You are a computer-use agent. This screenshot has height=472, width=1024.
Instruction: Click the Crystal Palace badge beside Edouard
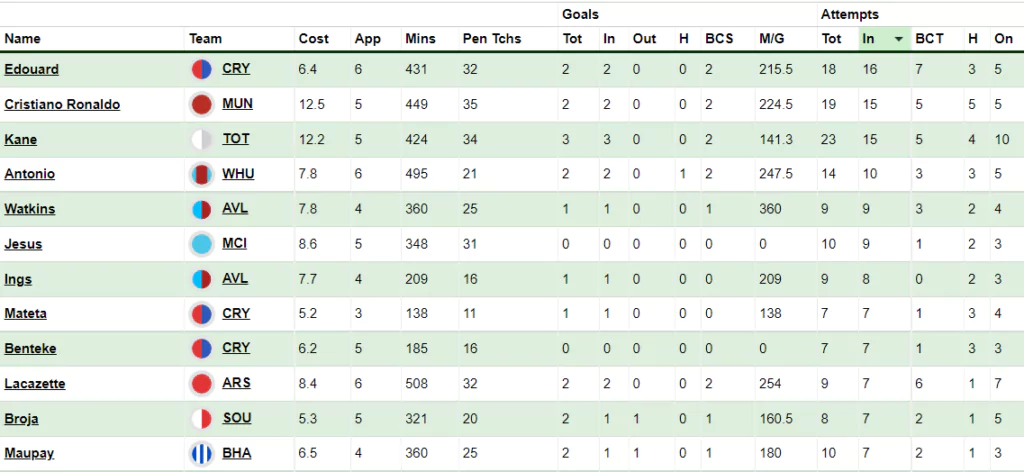pyautogui.click(x=201, y=69)
